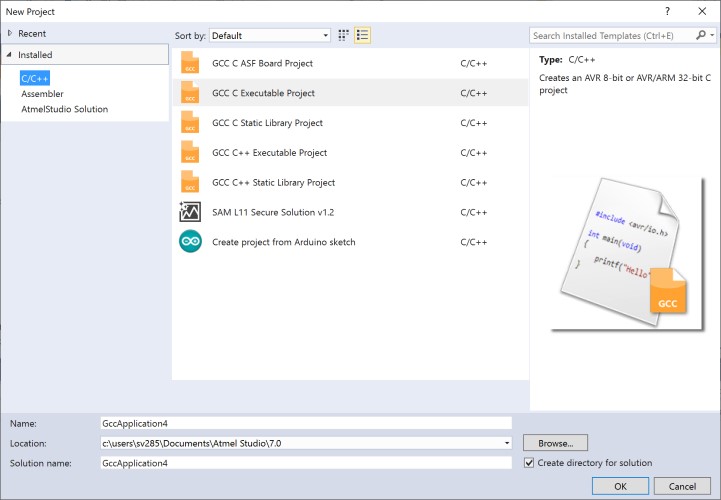Select GCC C++ Executable Project text
This screenshot has height=500, width=721.
[x=269, y=153]
